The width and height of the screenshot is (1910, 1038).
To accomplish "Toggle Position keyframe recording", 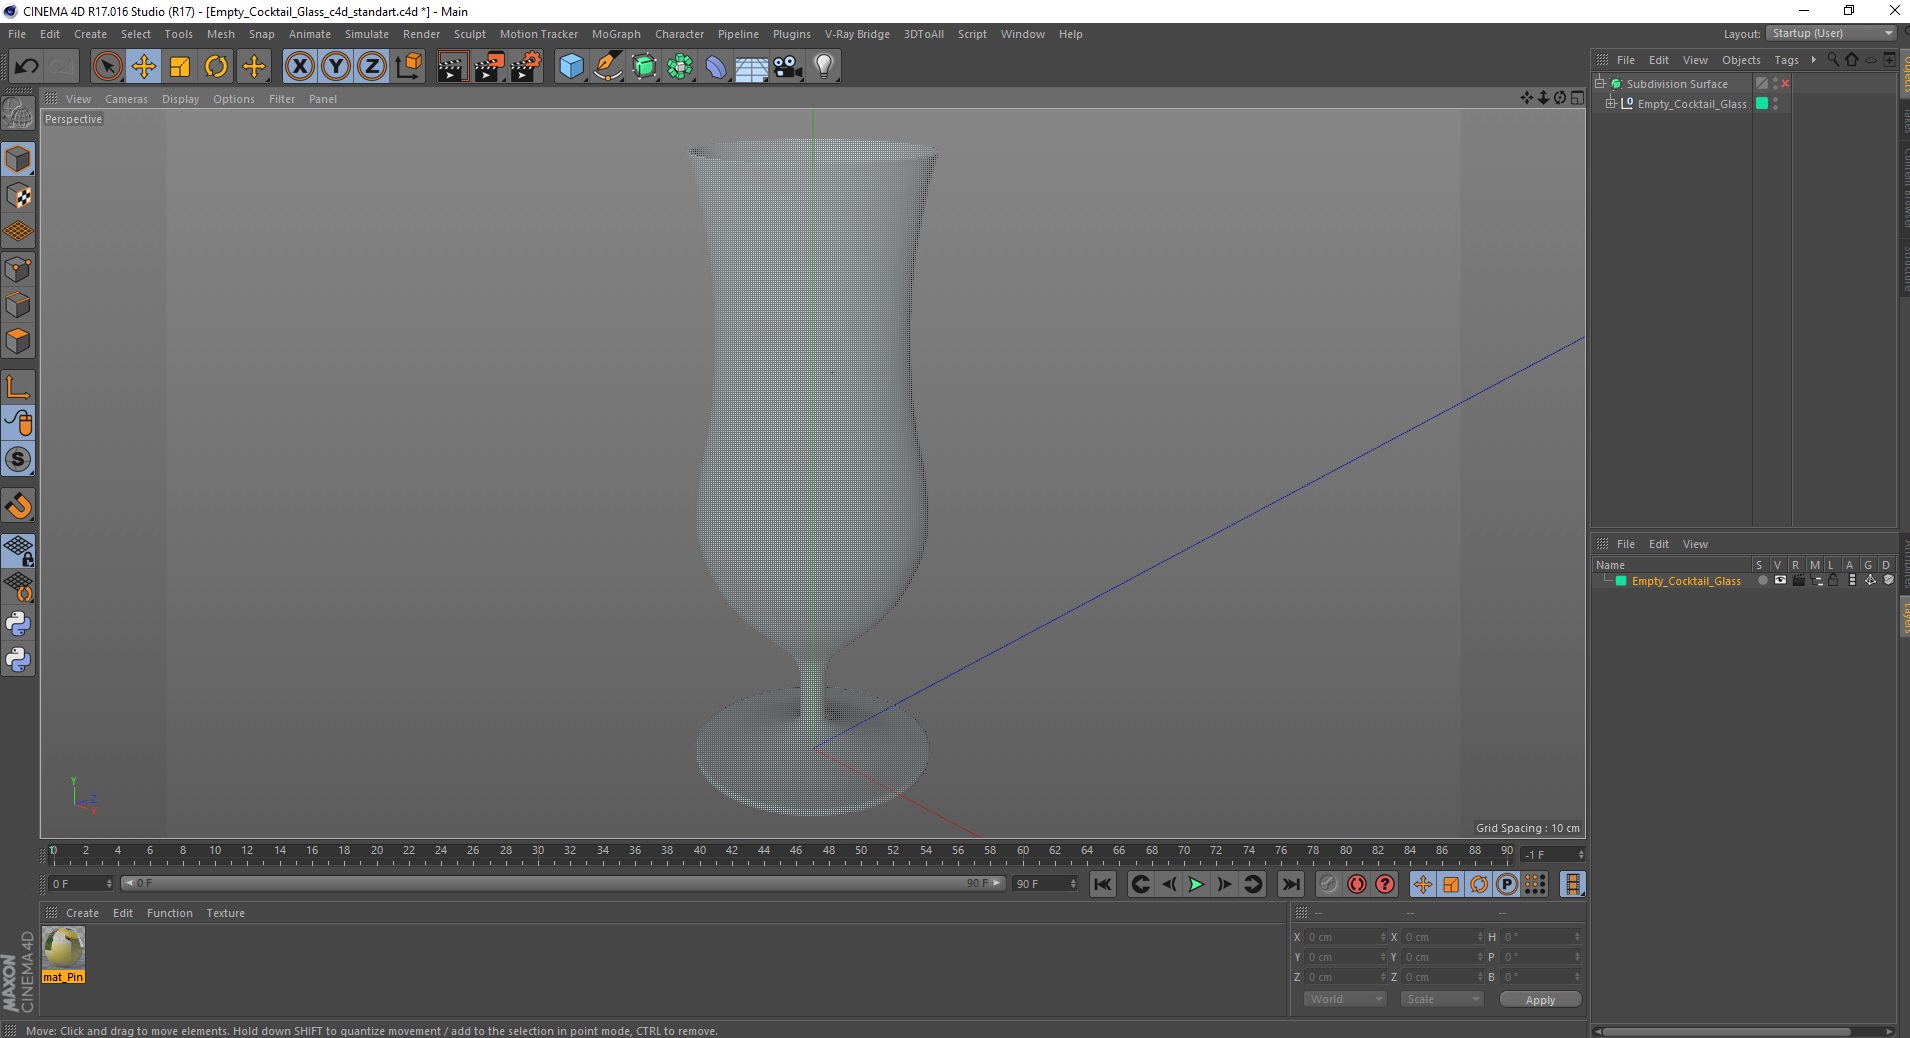I will click(x=1422, y=884).
